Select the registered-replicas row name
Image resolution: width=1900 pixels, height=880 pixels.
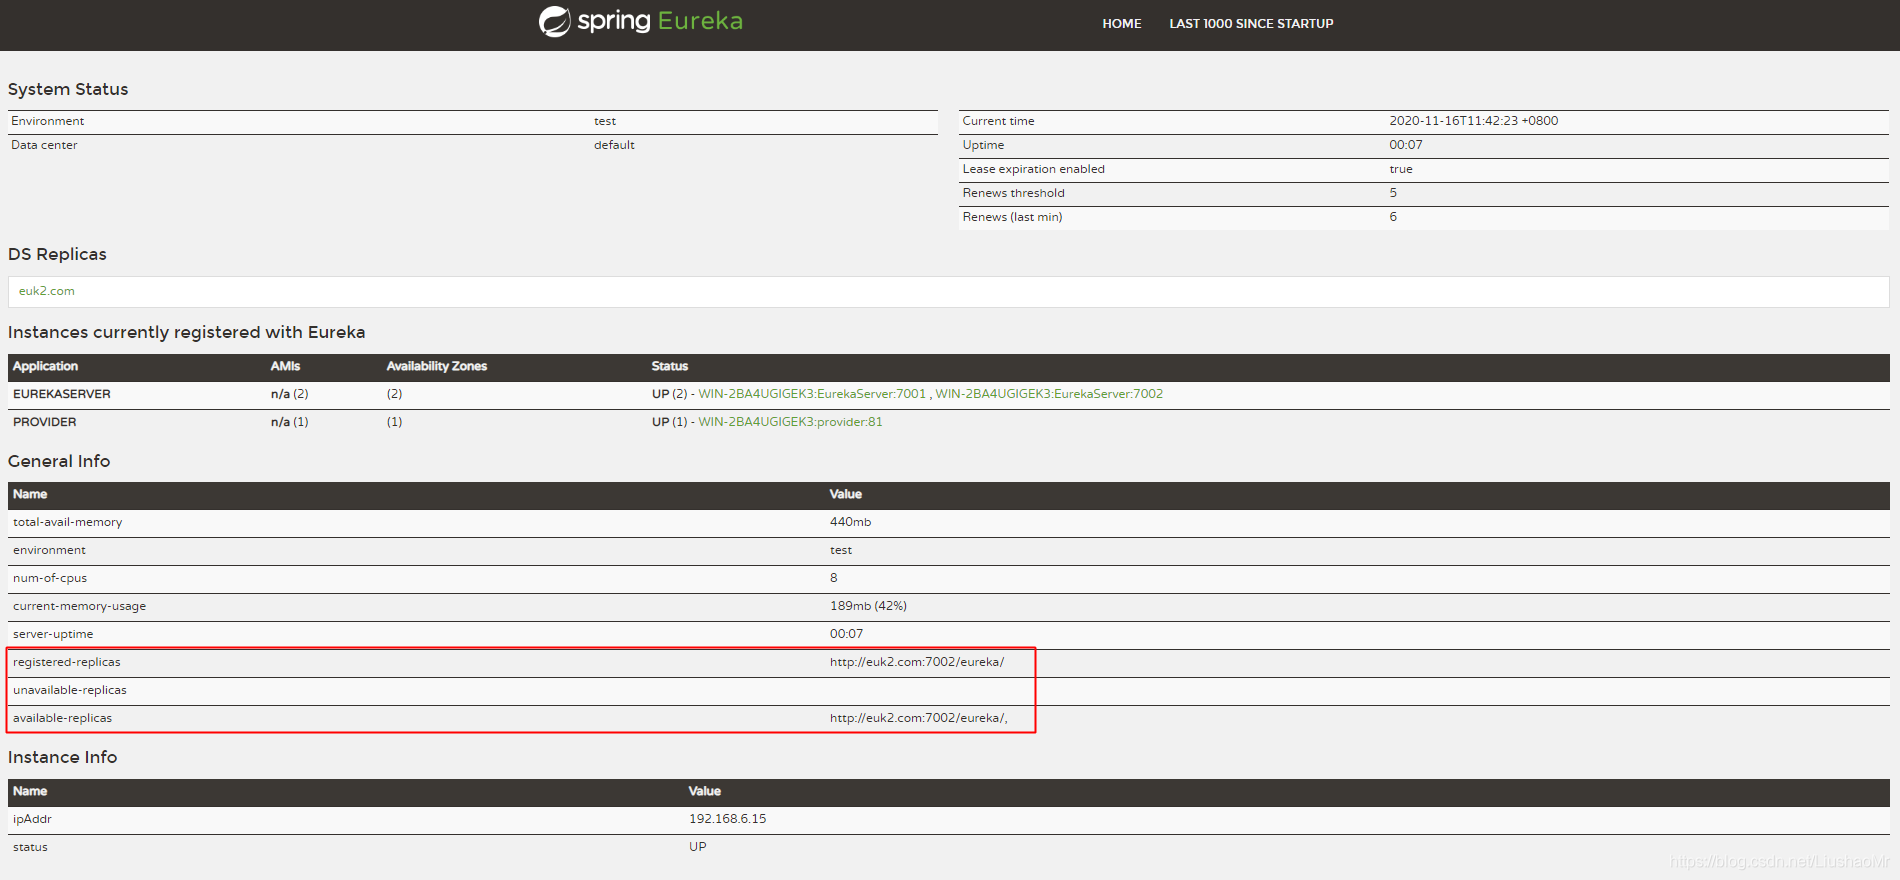[x=66, y=662]
